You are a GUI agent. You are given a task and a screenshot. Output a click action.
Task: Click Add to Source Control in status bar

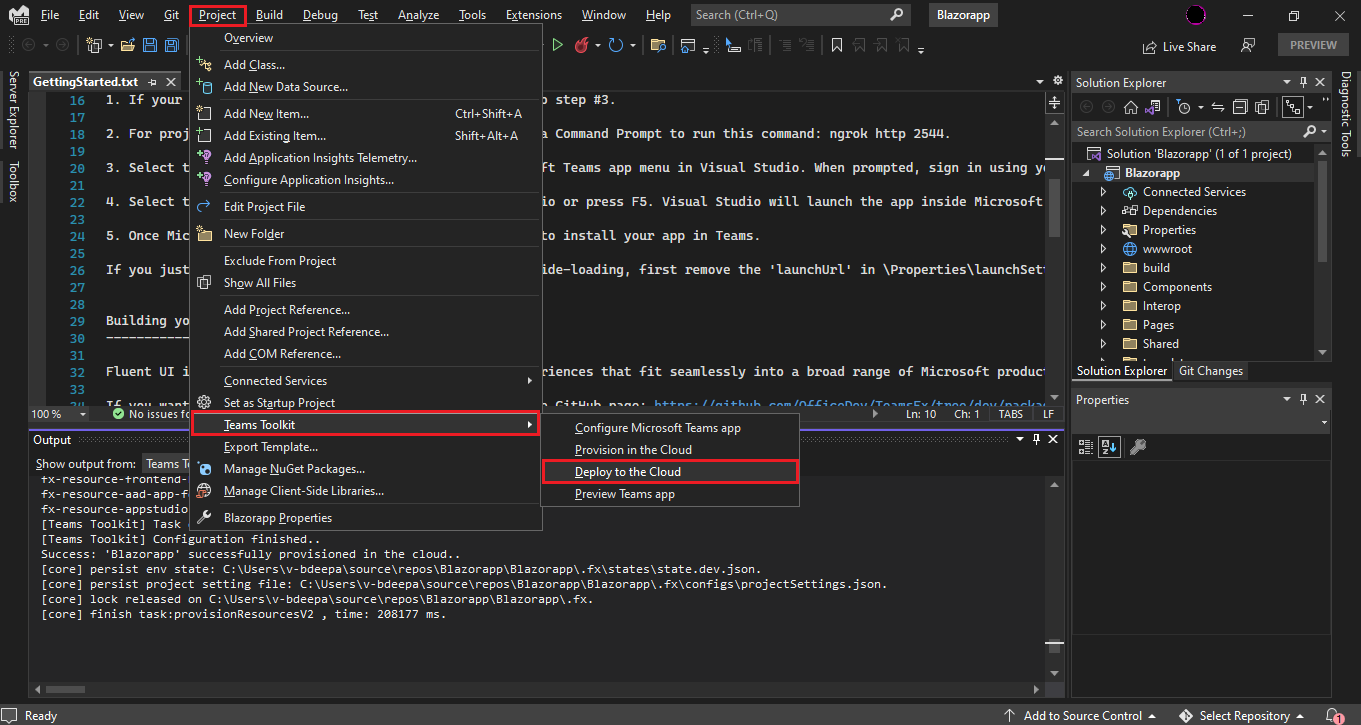coord(1081,715)
